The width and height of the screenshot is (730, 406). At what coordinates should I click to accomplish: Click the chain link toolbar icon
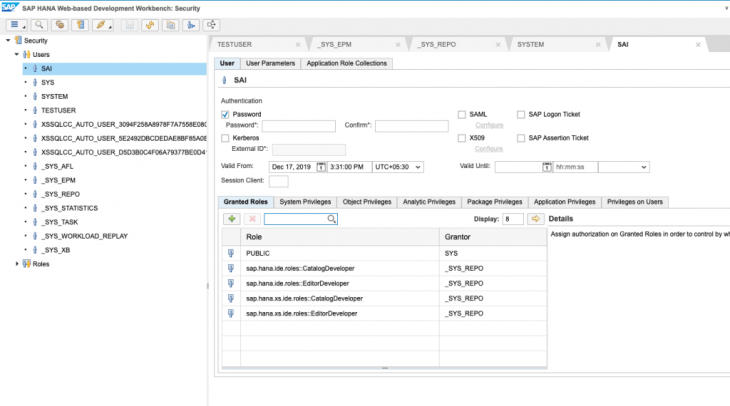[102, 25]
